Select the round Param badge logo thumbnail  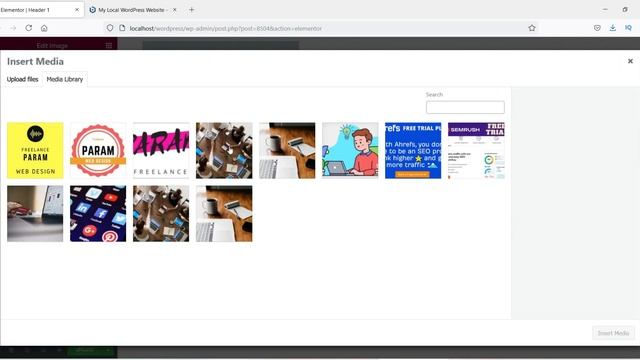coord(98,150)
